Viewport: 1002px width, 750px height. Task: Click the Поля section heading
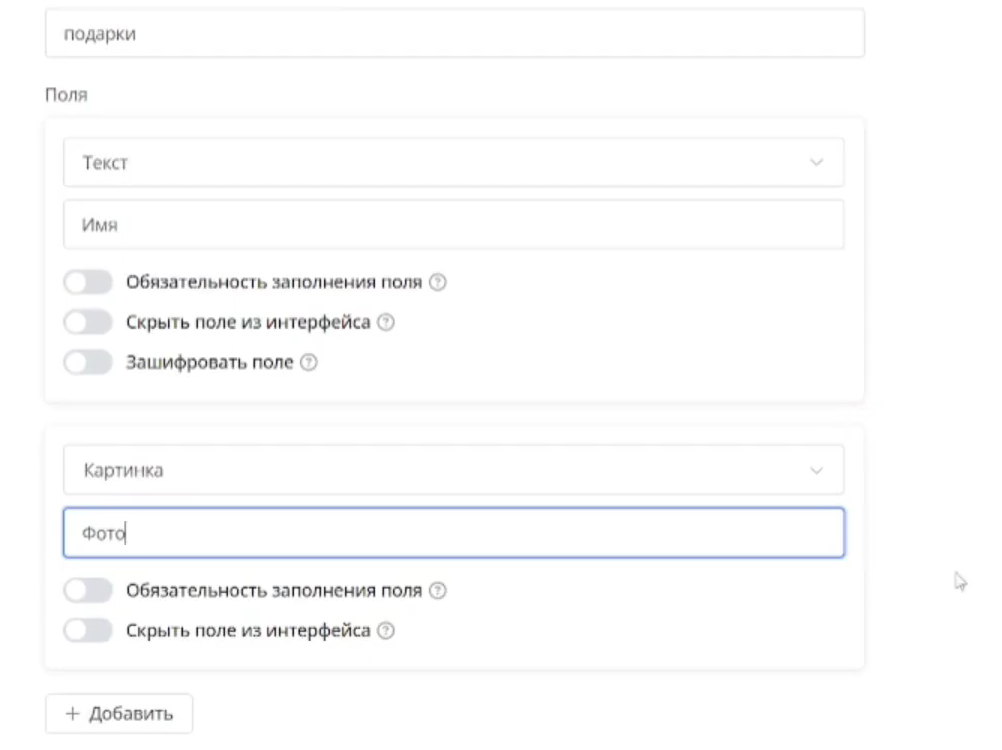coord(66,95)
